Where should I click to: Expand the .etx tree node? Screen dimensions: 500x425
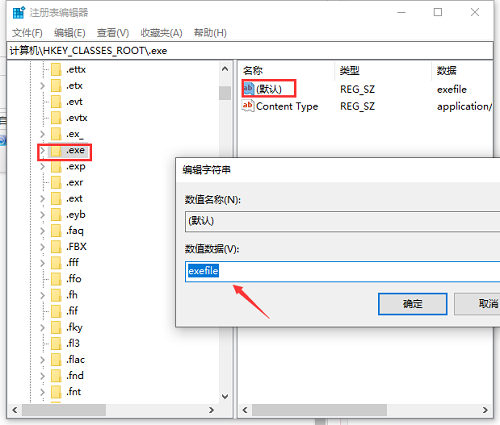(x=42, y=86)
